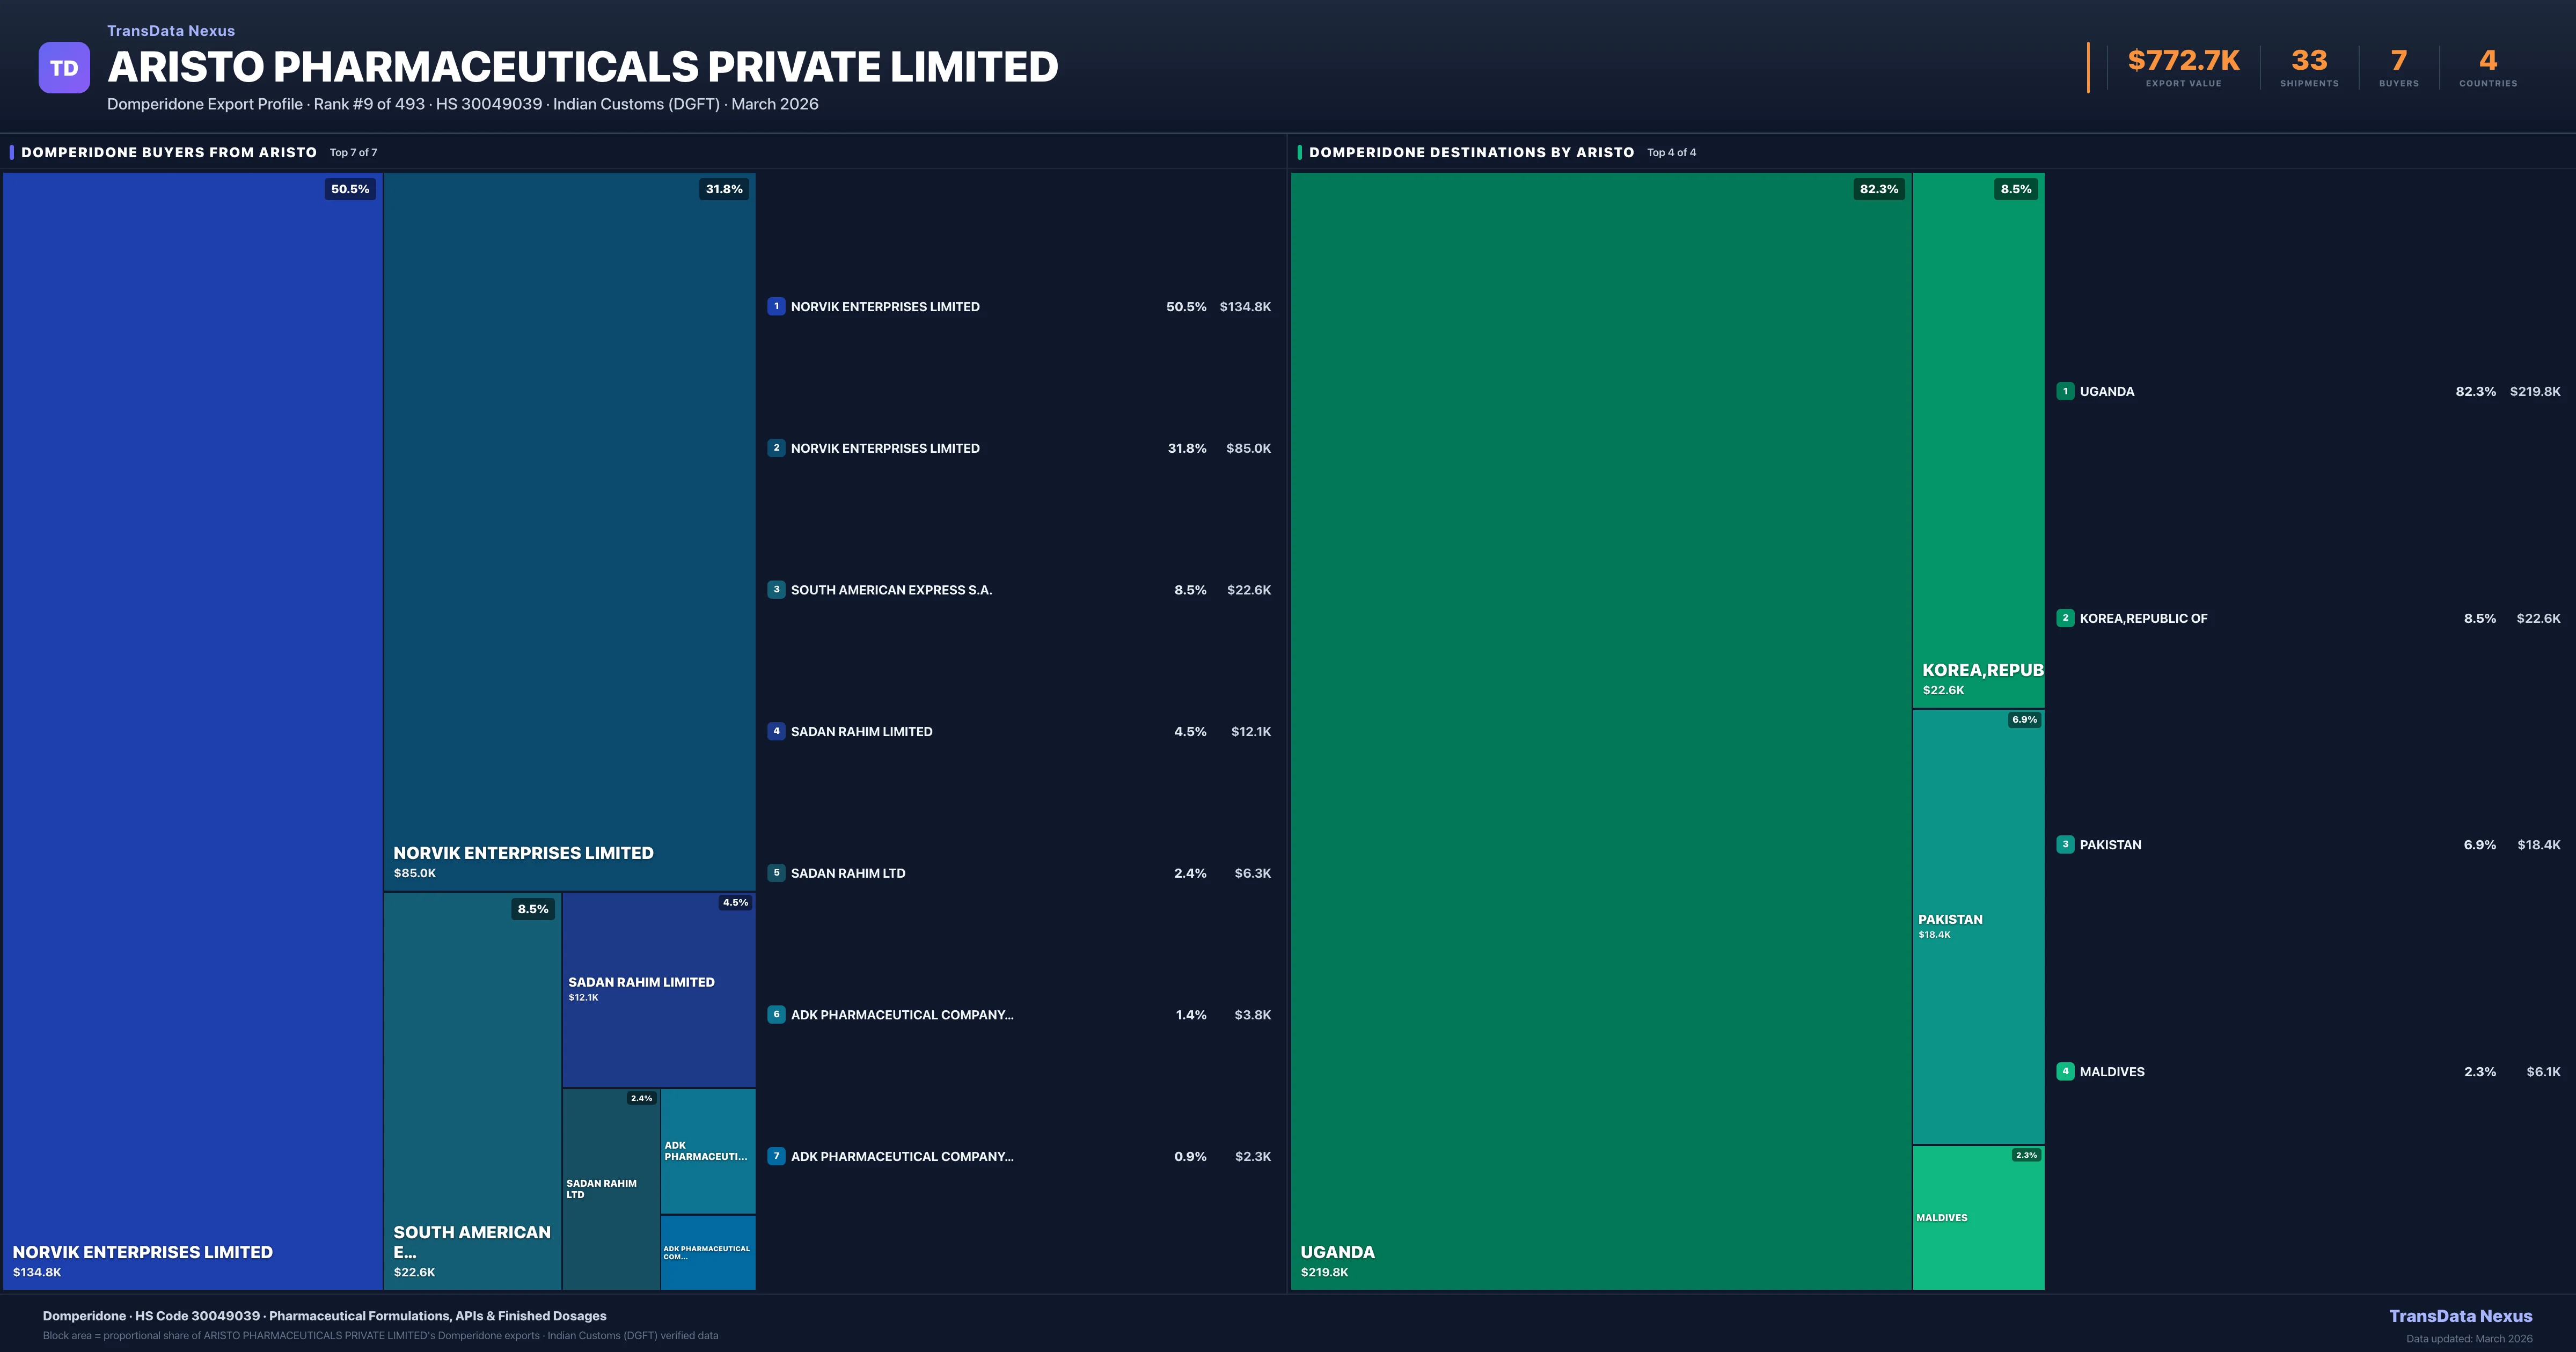Viewport: 2576px width, 1352px height.
Task: Open the TransData Nexus footer link
Action: click(2460, 1316)
